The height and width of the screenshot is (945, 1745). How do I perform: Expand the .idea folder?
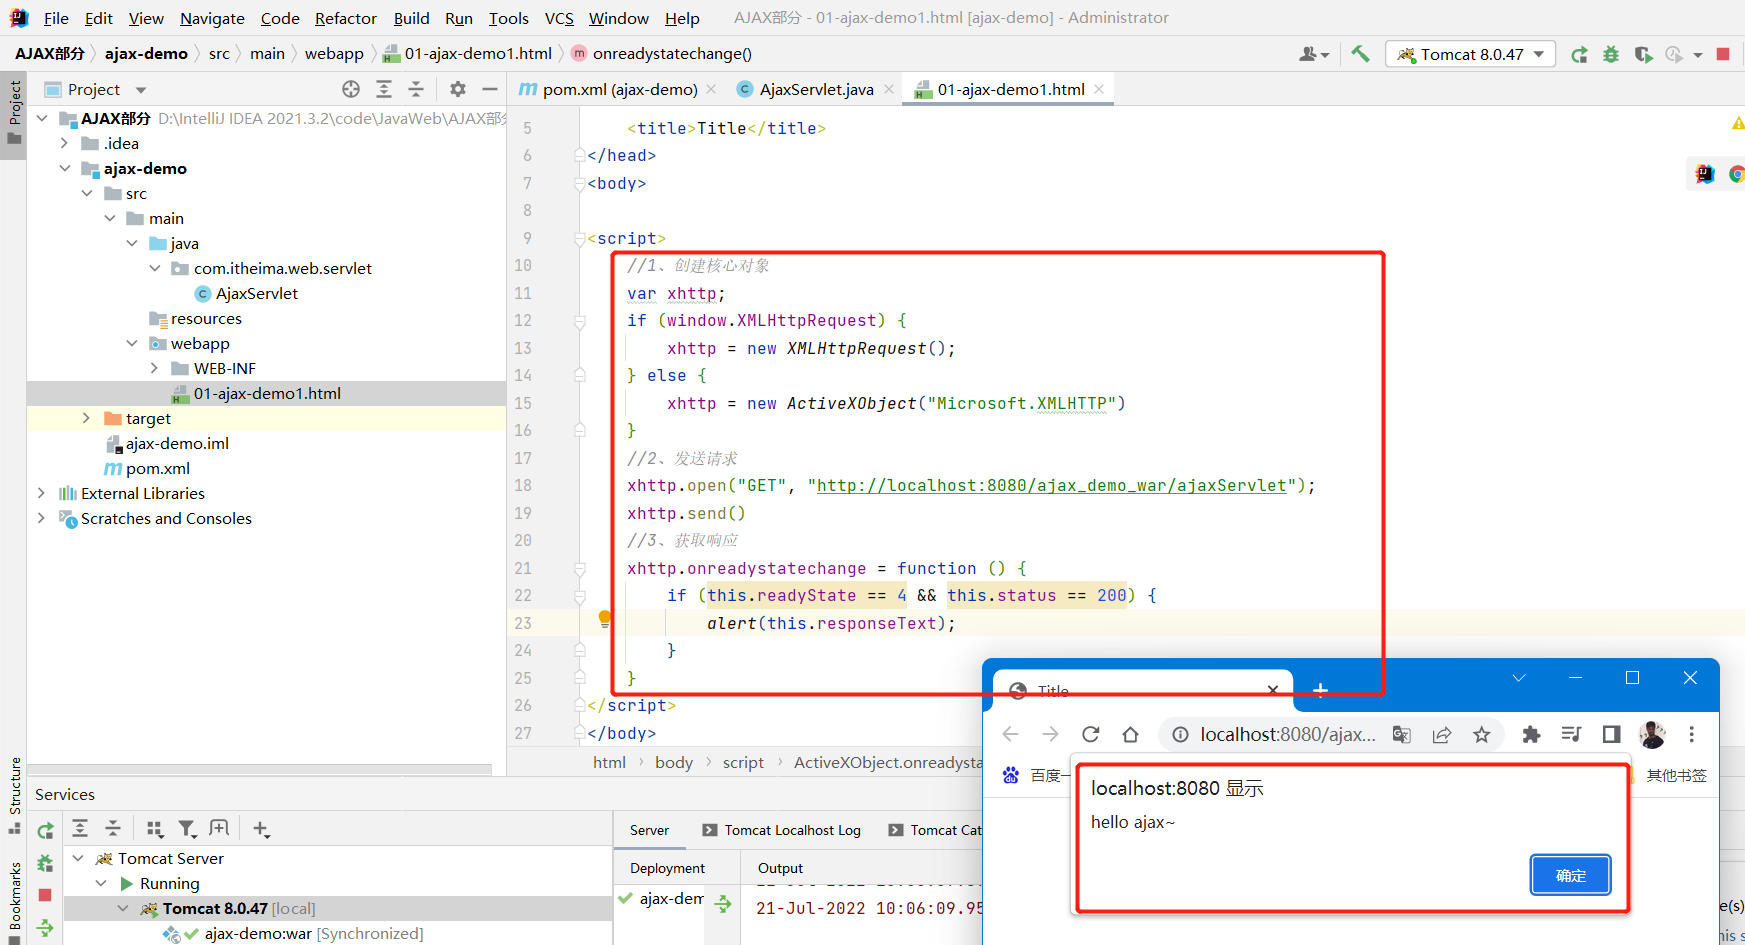point(65,143)
